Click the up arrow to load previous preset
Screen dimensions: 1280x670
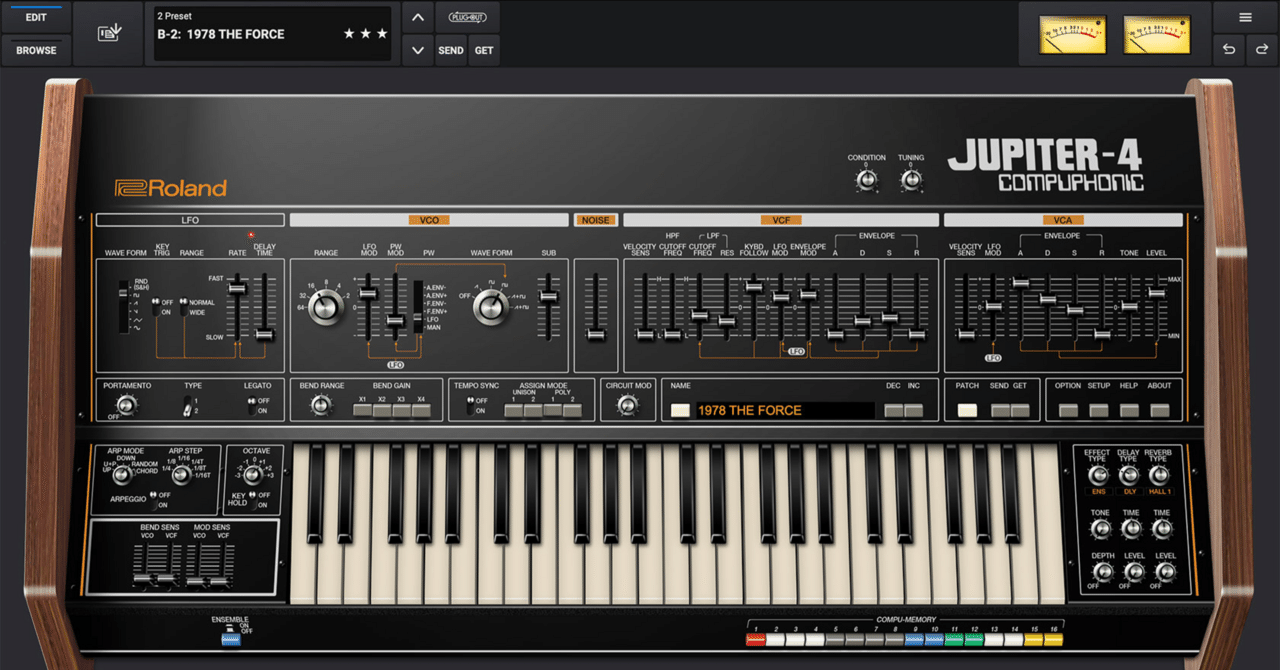417,16
